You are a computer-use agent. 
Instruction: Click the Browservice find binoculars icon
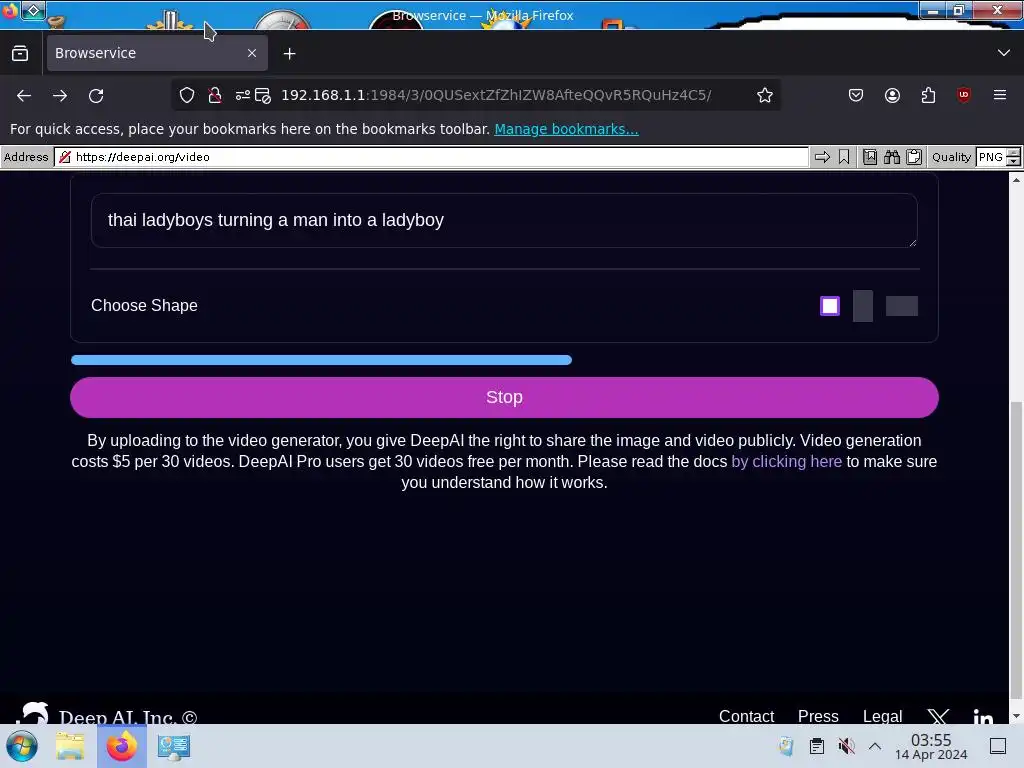point(892,157)
